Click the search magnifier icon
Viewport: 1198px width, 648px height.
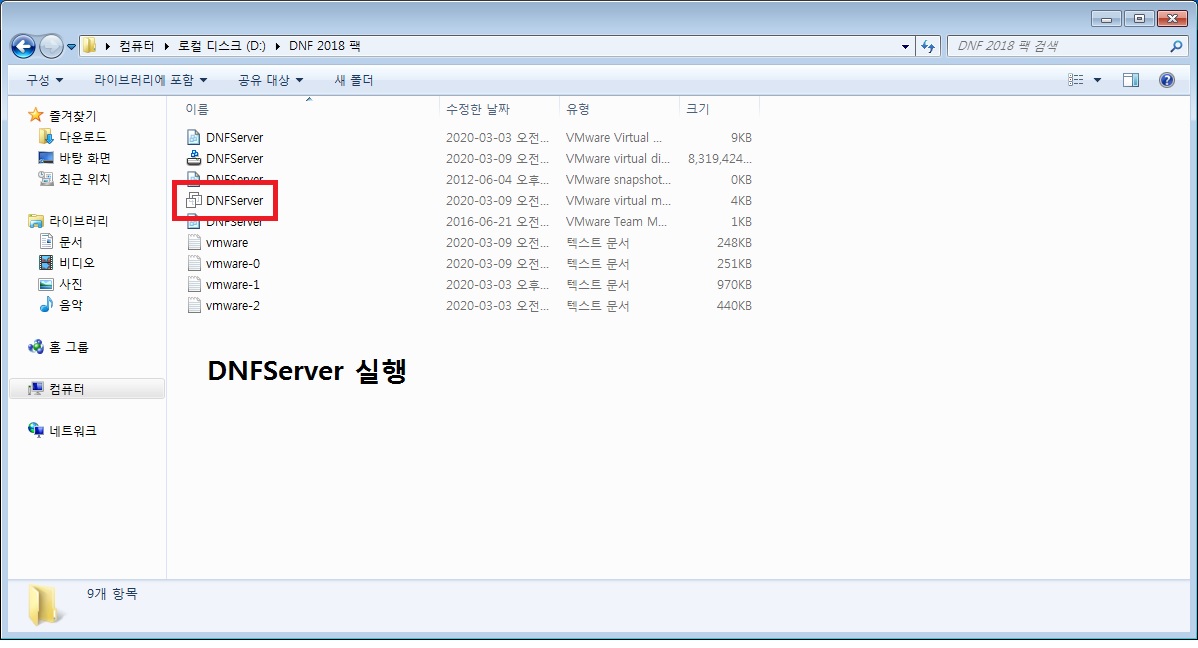[x=1176, y=46]
